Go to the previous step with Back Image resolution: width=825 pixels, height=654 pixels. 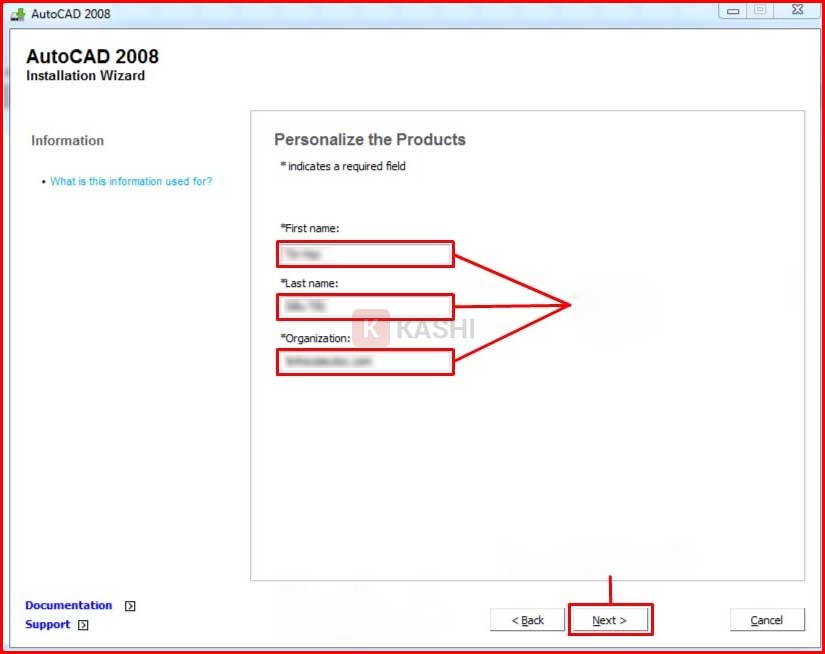pos(527,620)
